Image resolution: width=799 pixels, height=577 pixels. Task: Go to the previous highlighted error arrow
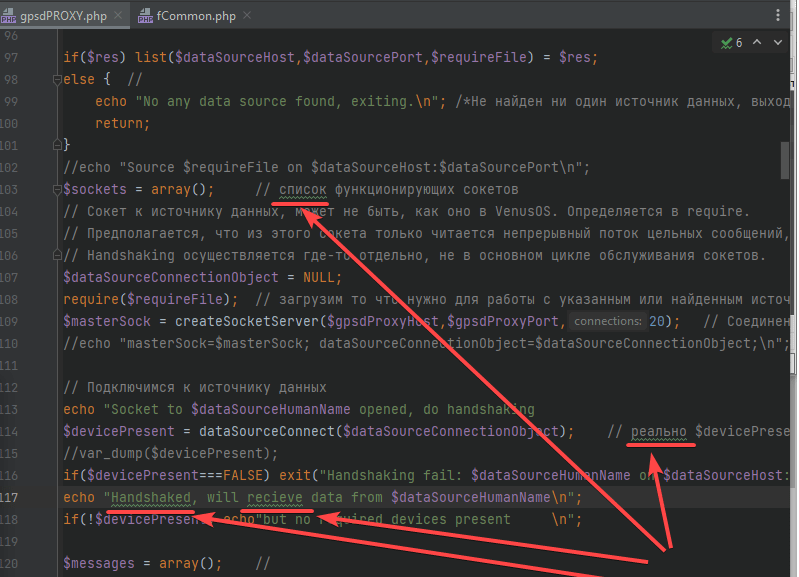757,42
